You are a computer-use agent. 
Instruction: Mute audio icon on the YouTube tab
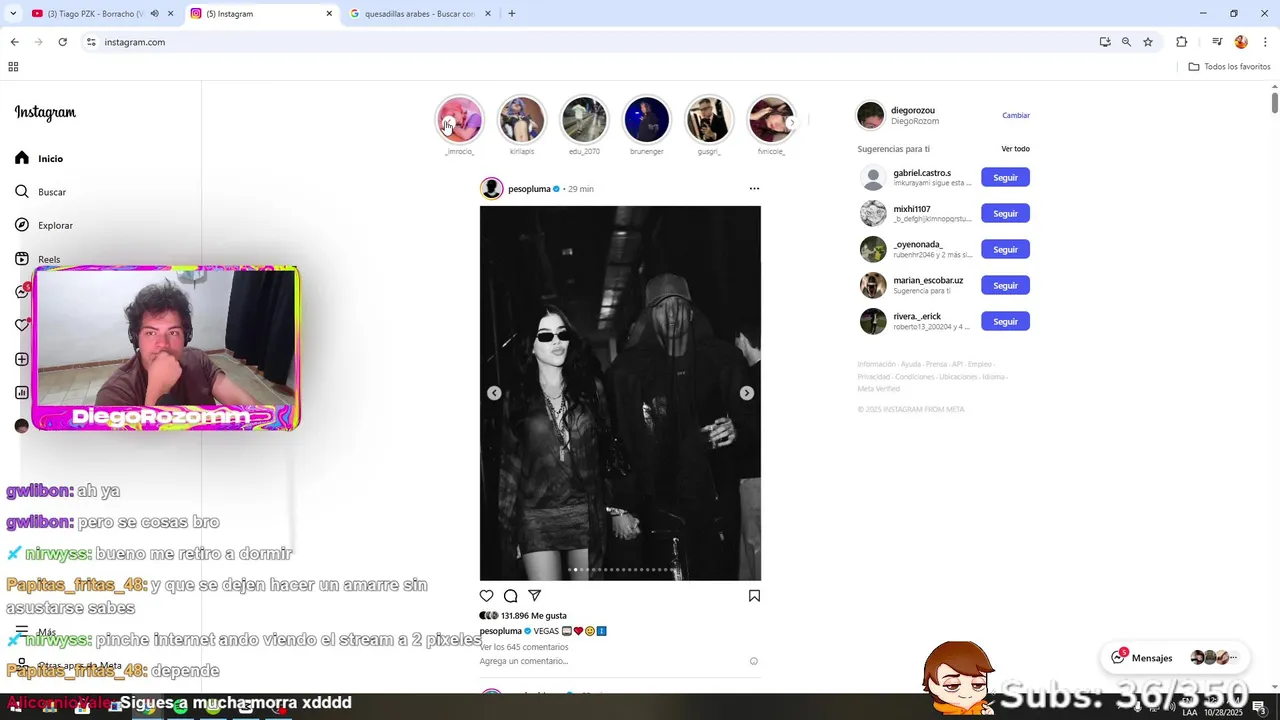[154, 14]
